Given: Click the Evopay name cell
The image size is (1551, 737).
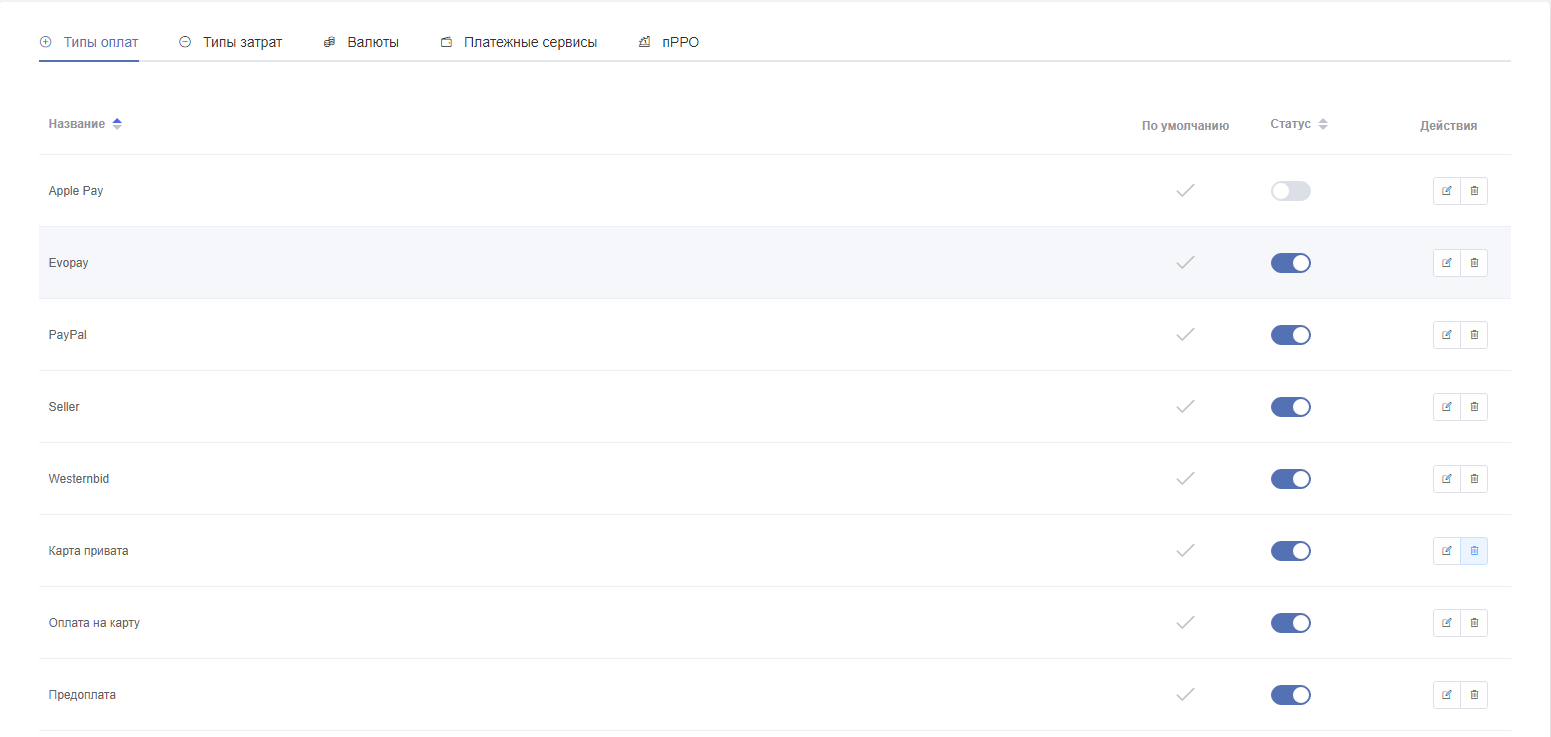Looking at the screenshot, I should (69, 263).
